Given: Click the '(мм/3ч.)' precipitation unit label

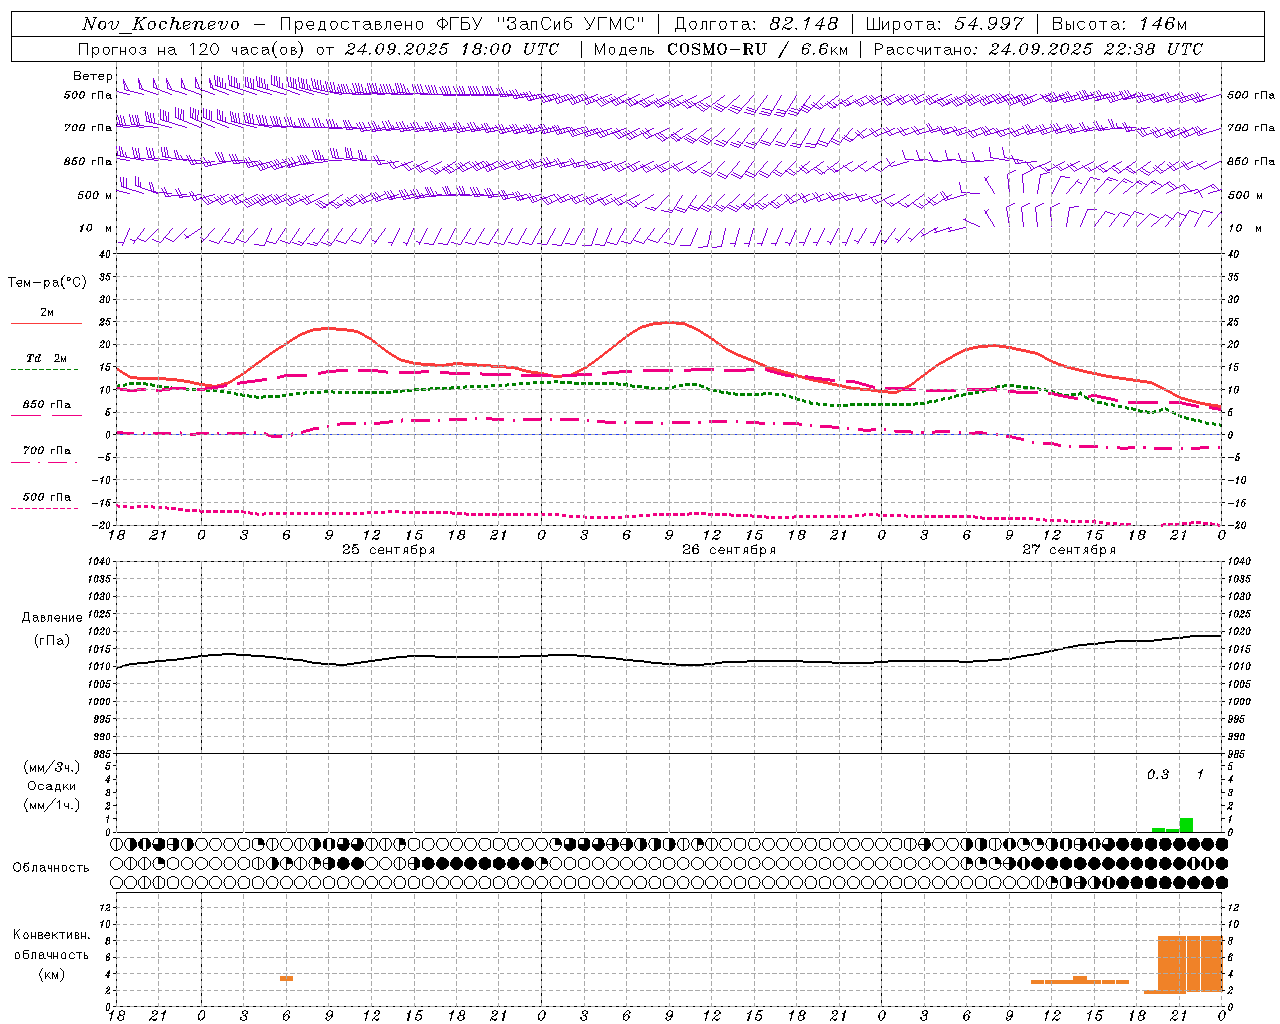Looking at the screenshot, I should click(x=52, y=767).
